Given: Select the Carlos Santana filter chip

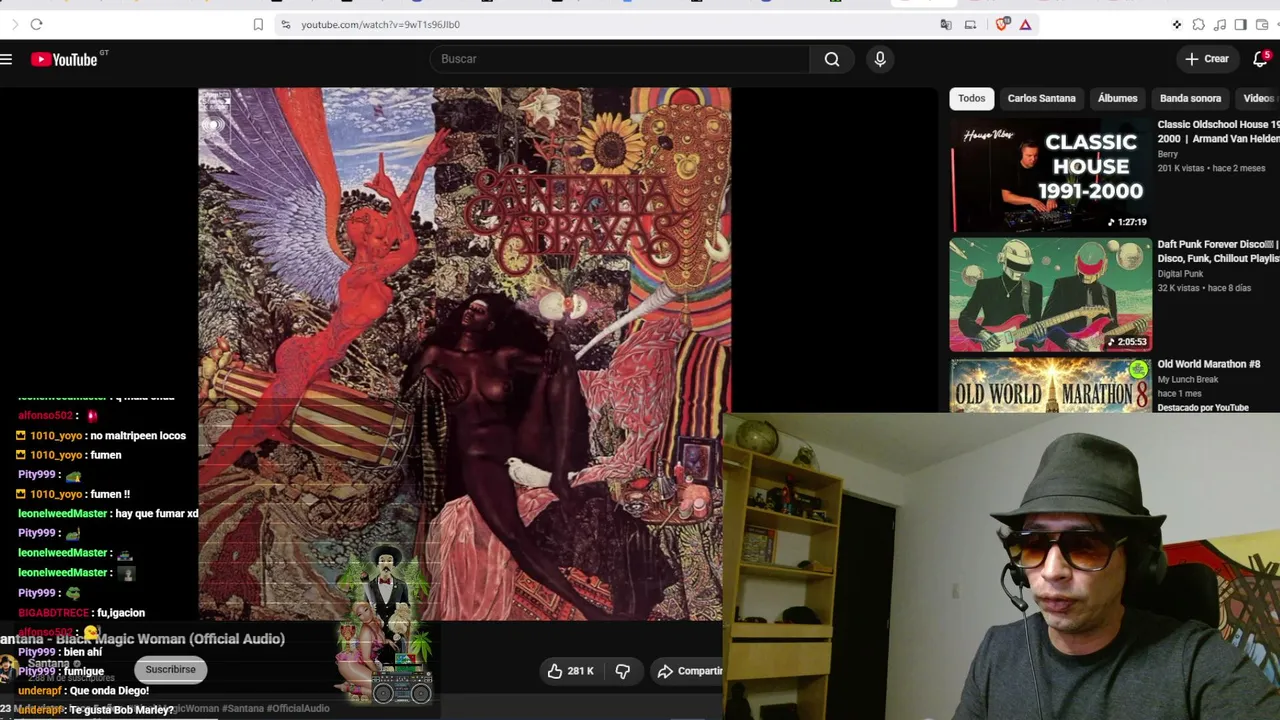Looking at the screenshot, I should click(x=1041, y=98).
